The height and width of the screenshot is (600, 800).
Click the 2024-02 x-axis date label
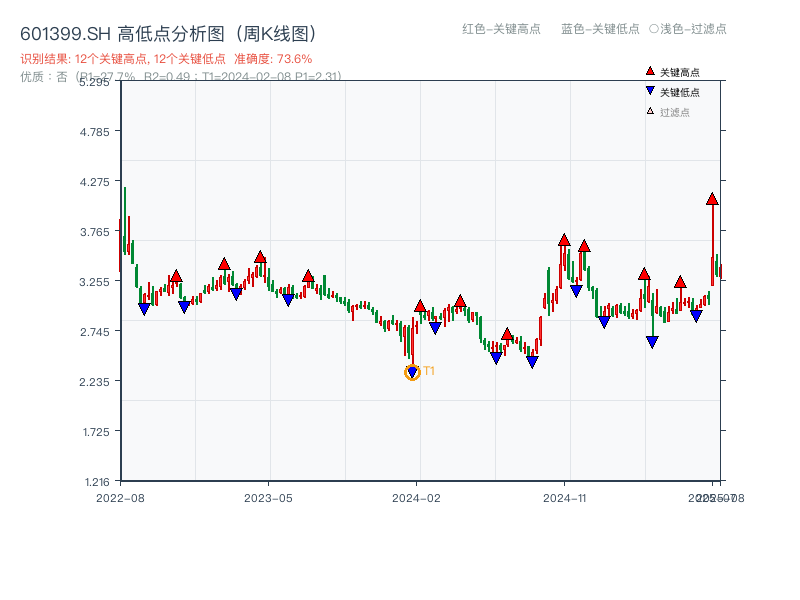pyautogui.click(x=418, y=497)
